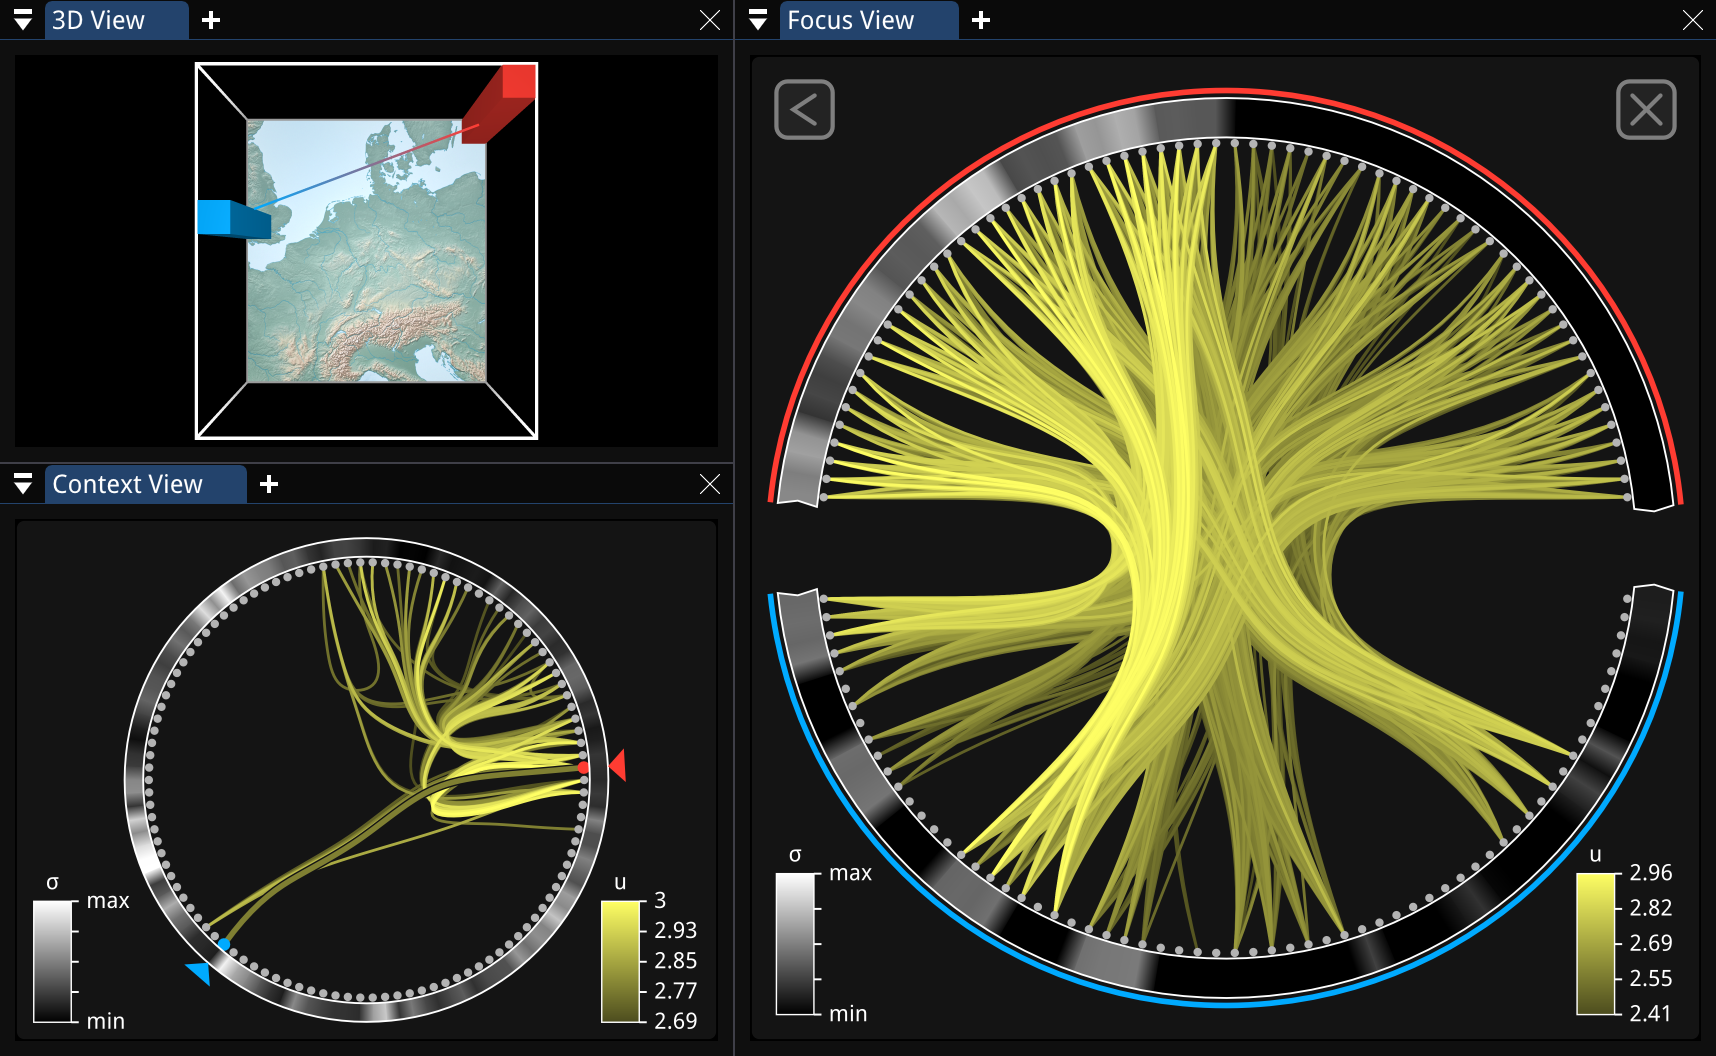Click the yellow u color legend in Focus View
The height and width of the screenshot is (1056, 1716).
pyautogui.click(x=1597, y=944)
